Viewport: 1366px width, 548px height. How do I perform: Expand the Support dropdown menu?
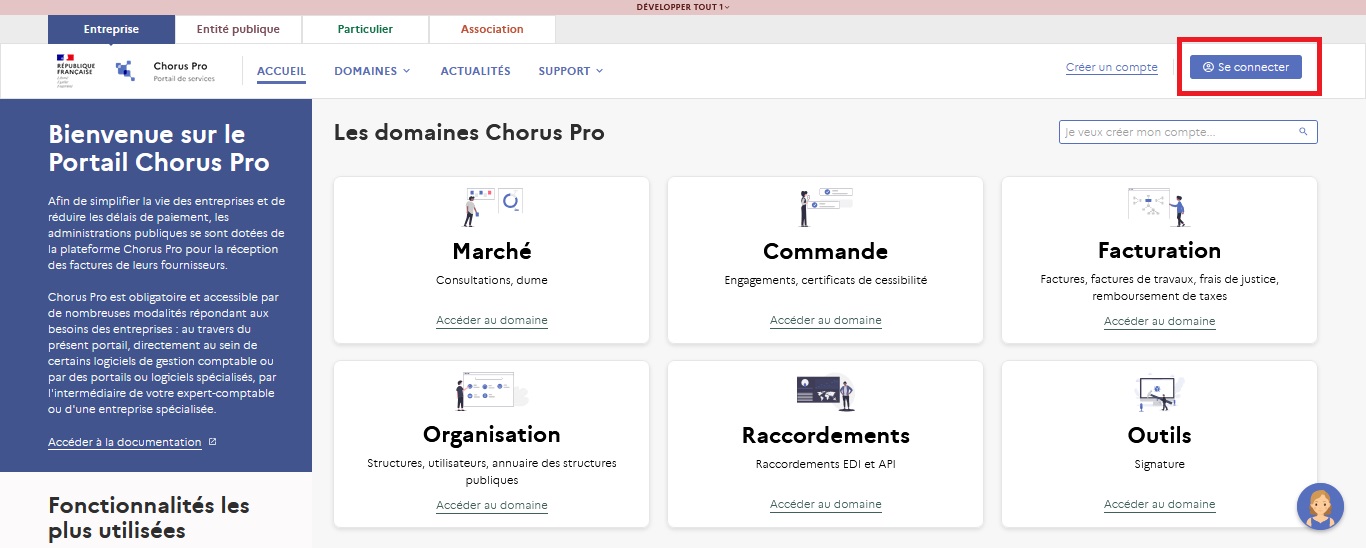pos(571,71)
